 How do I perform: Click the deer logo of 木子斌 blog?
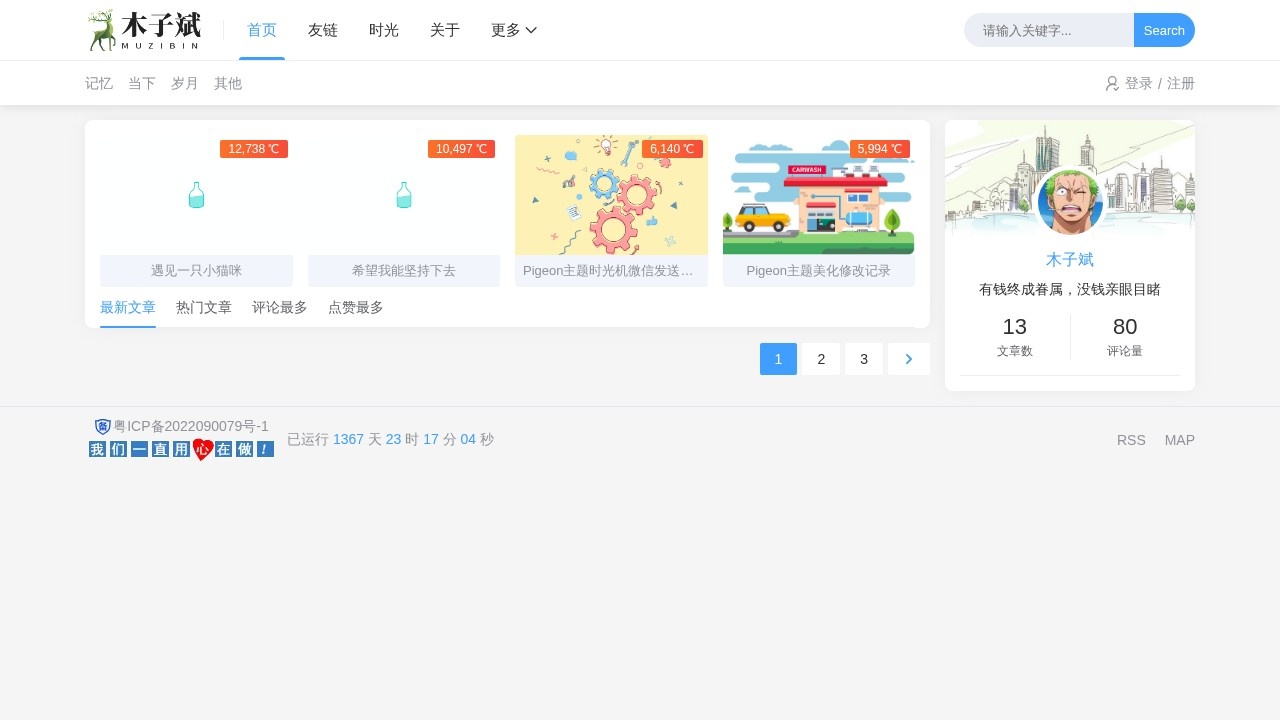coord(103,30)
